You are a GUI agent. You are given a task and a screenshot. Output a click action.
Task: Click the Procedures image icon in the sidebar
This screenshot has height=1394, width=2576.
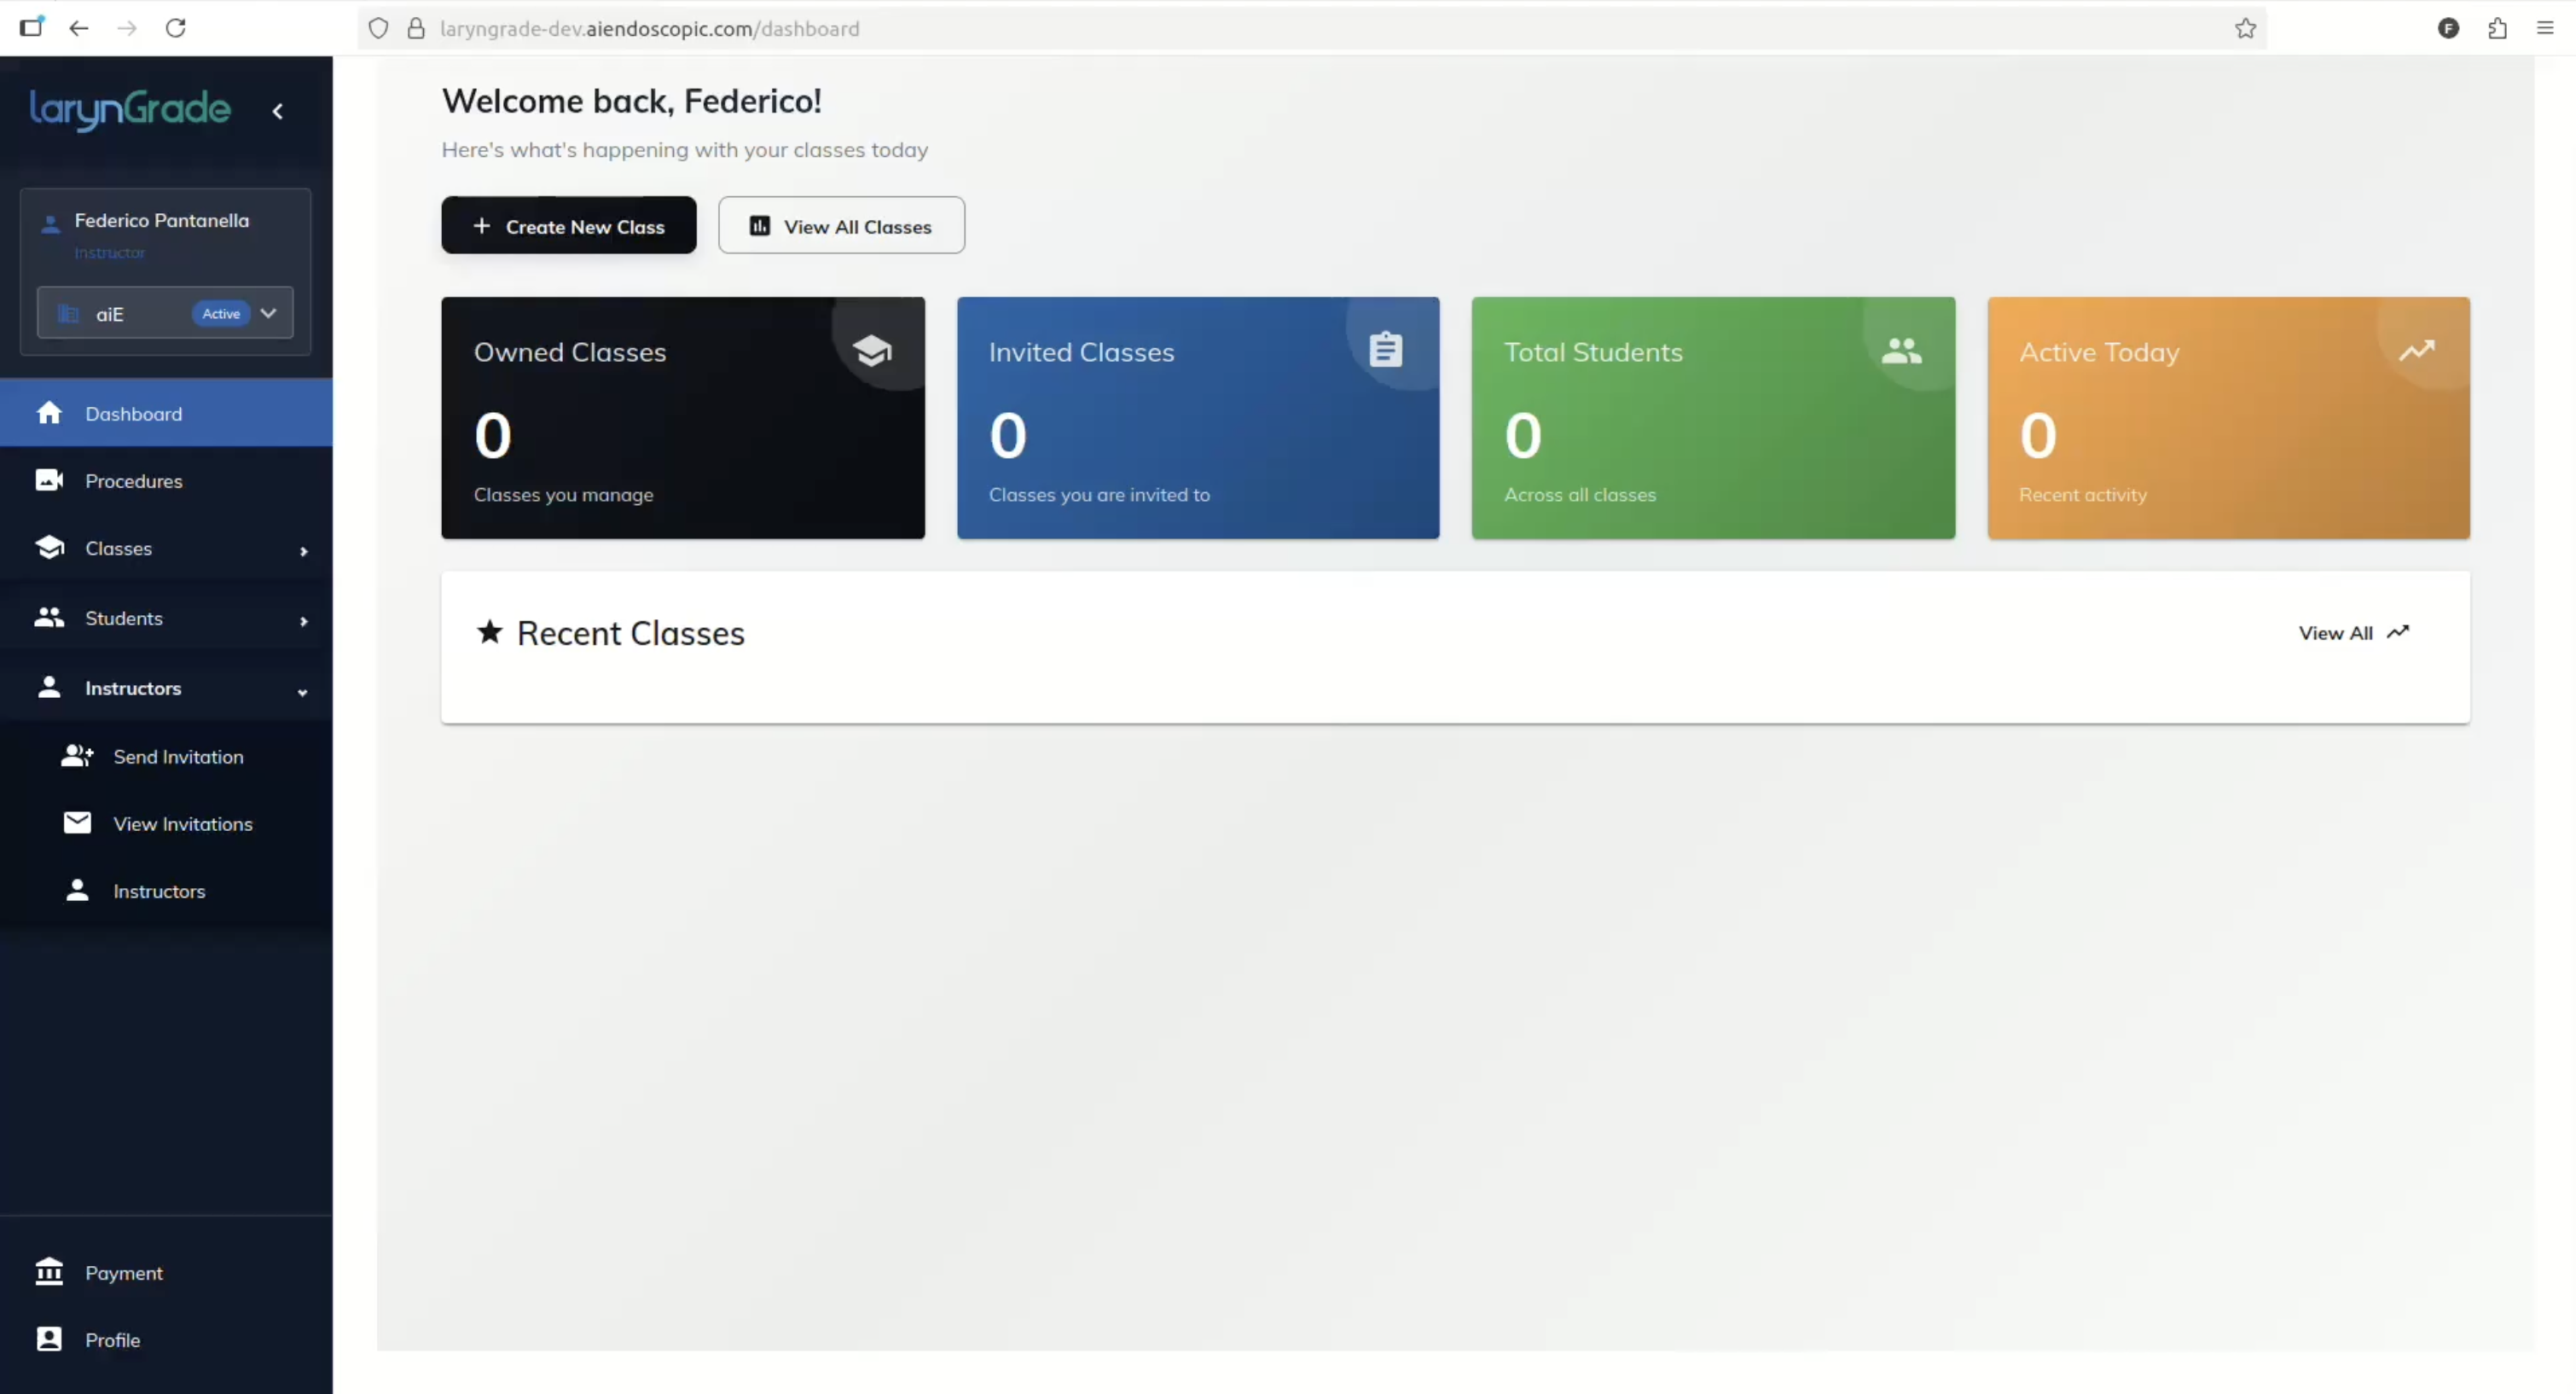[x=49, y=481]
